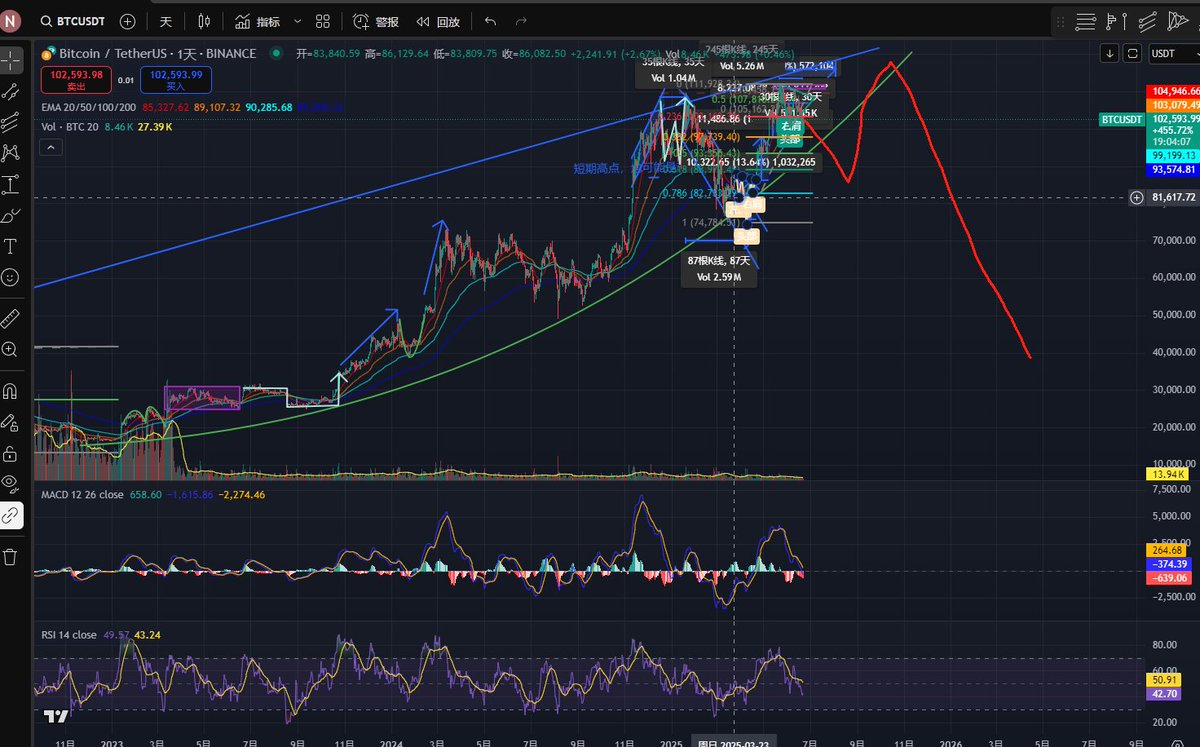Viewport: 1200px width, 747px height.
Task: Open the 天 timeframe interval selector
Action: tap(166, 21)
